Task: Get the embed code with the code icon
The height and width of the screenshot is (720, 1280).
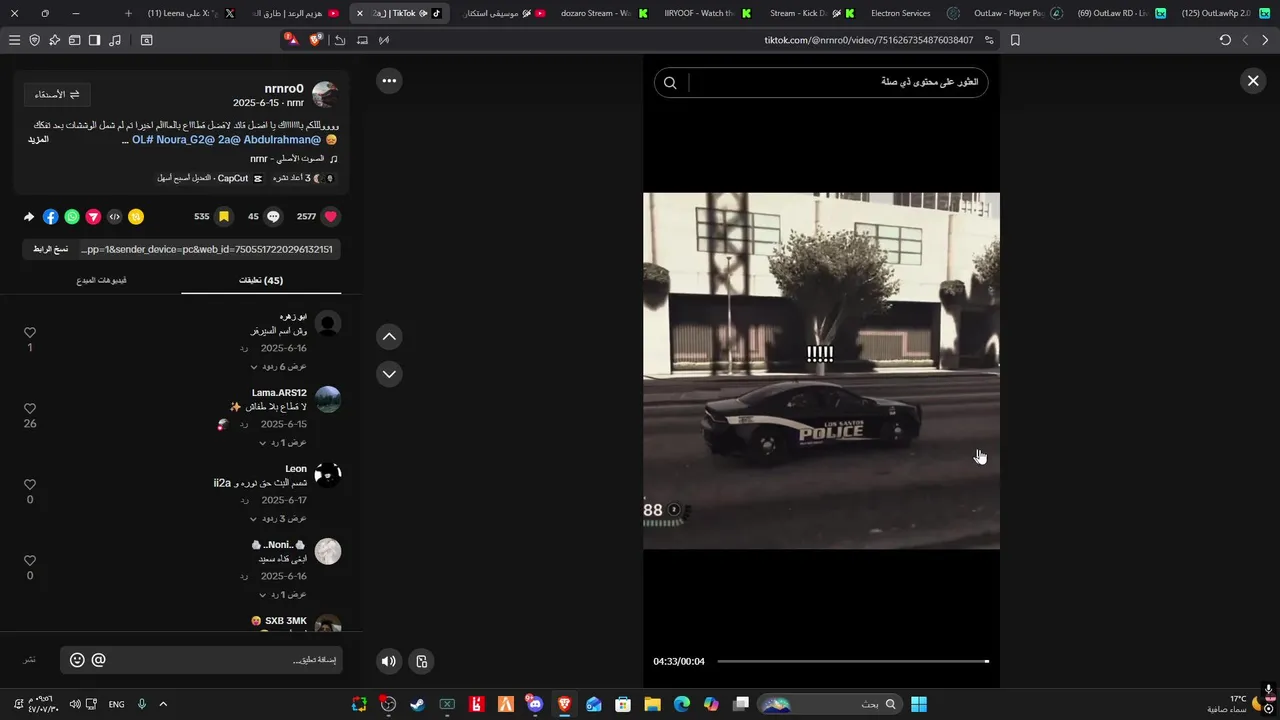Action: [x=115, y=217]
